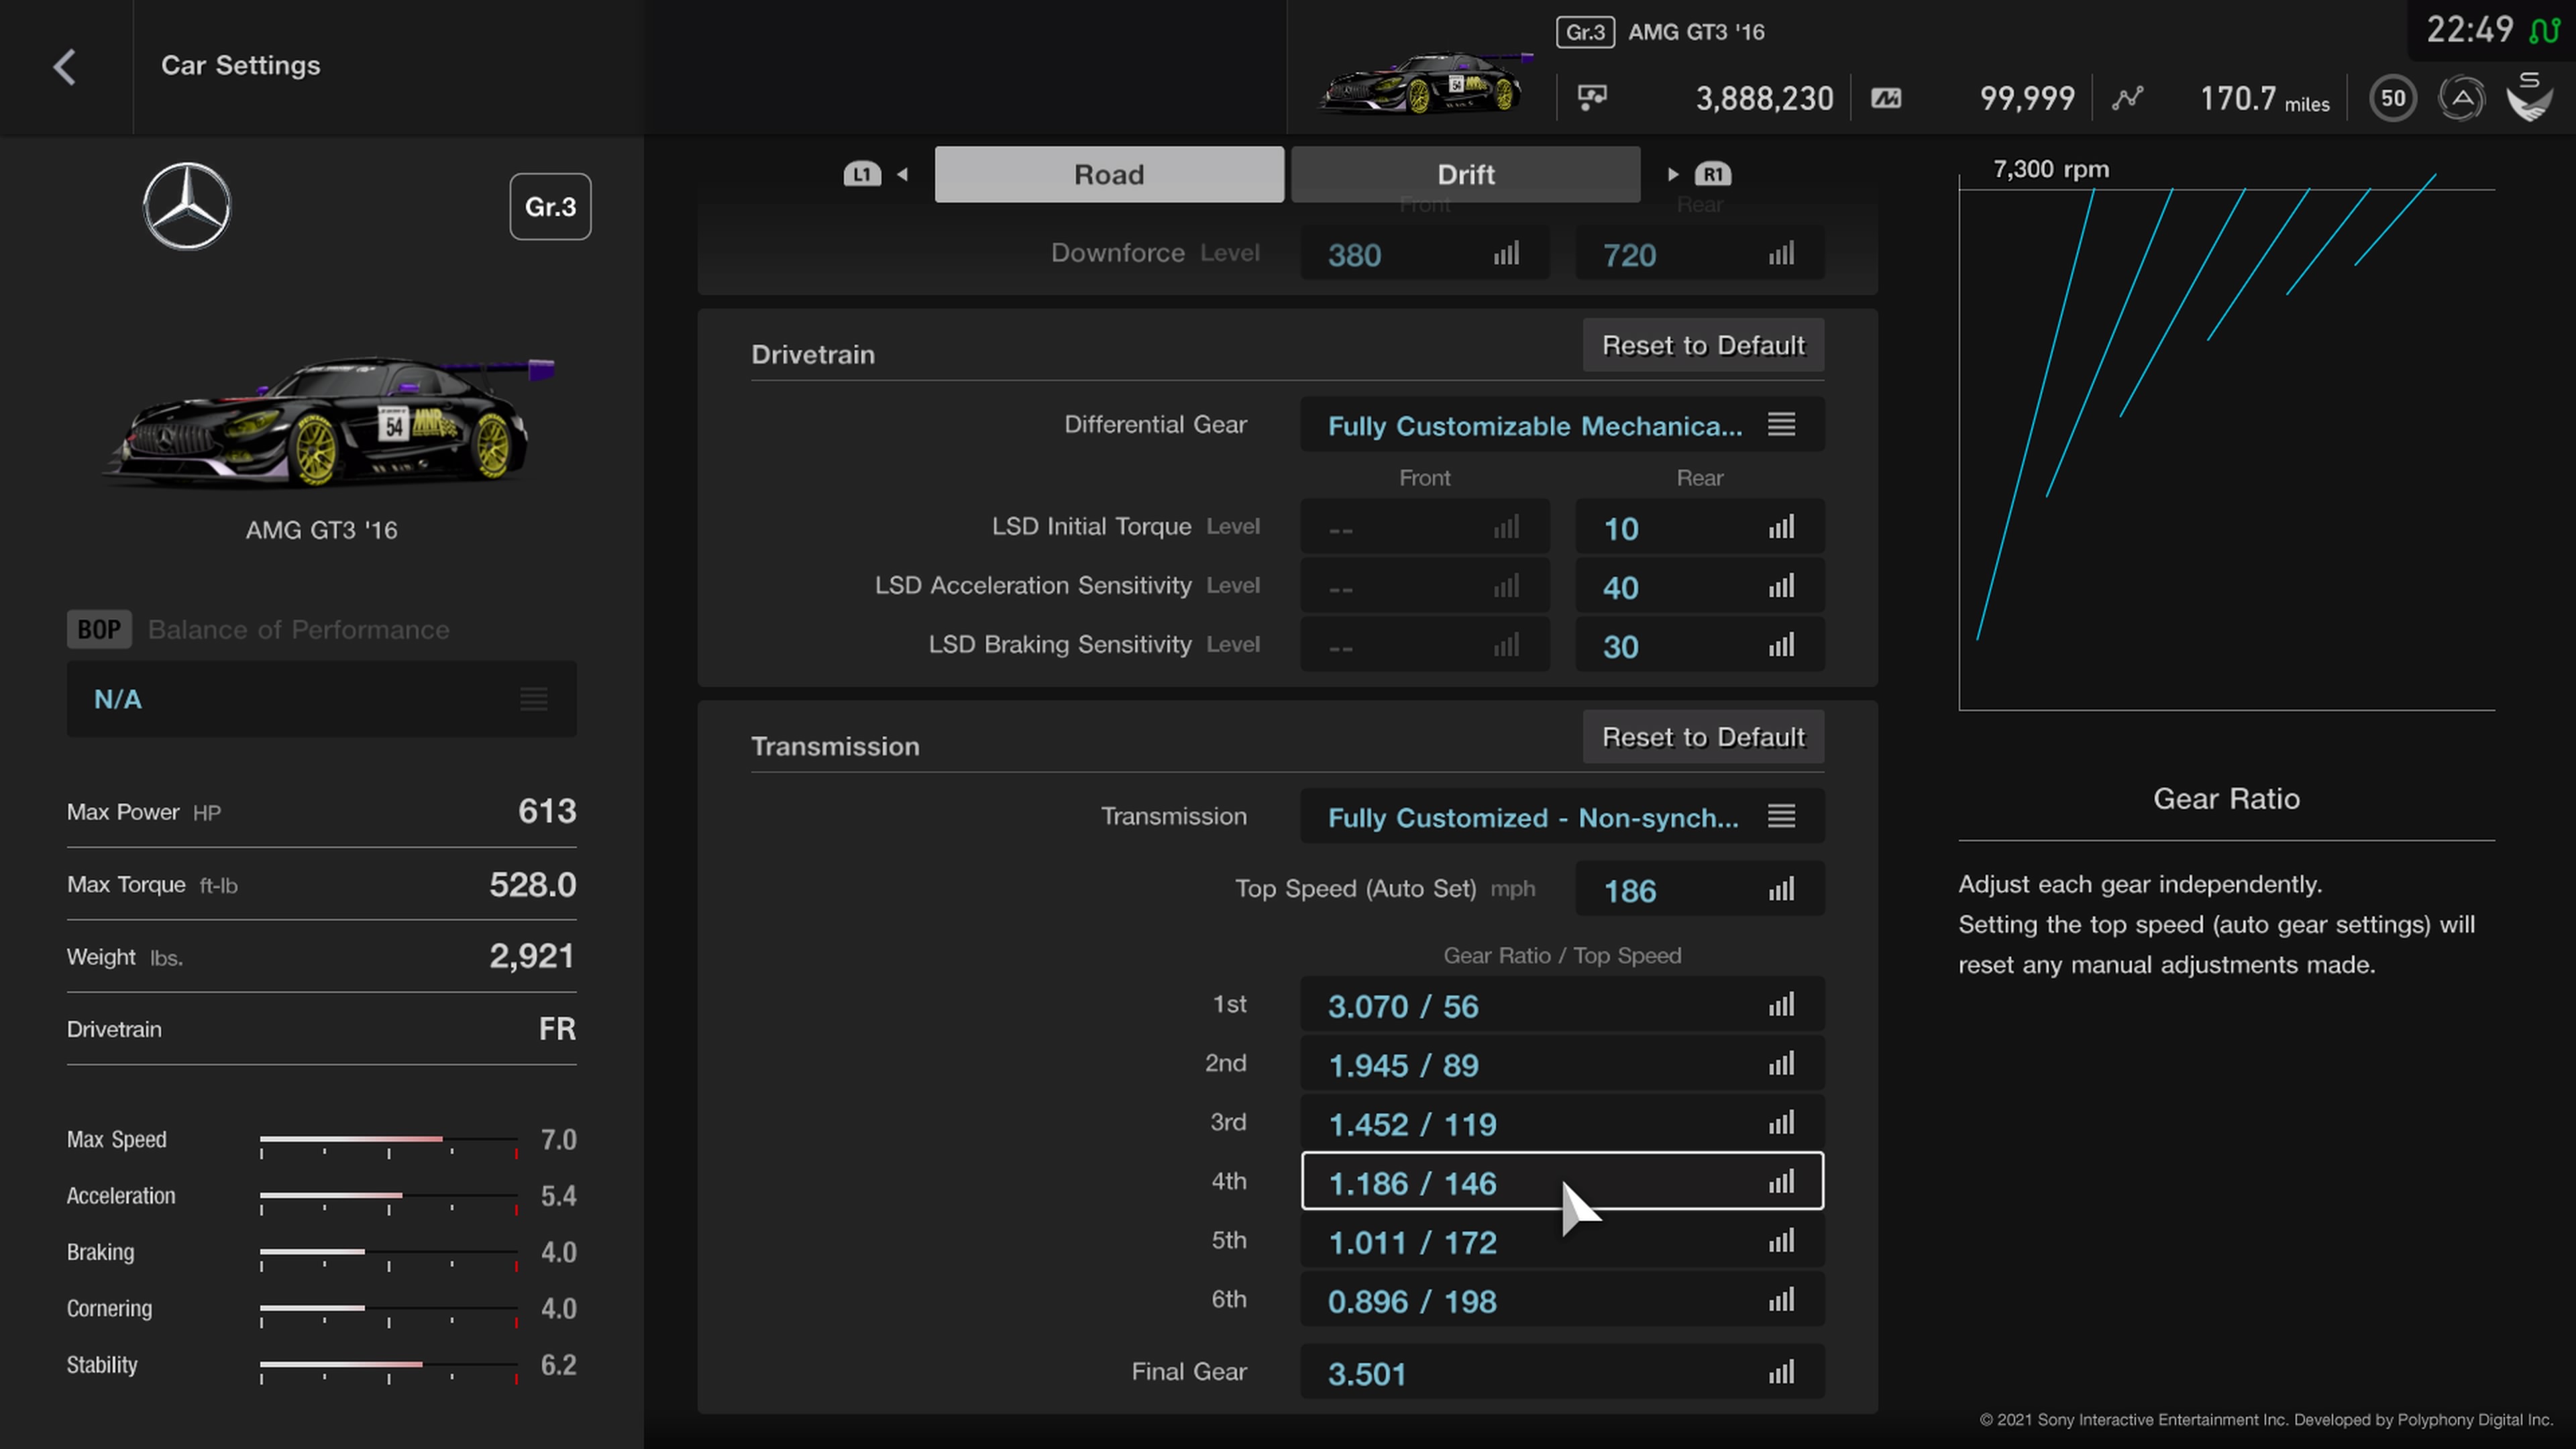Click the right arrow beside Drift tab
The height and width of the screenshot is (1449, 2576).
pyautogui.click(x=1673, y=174)
